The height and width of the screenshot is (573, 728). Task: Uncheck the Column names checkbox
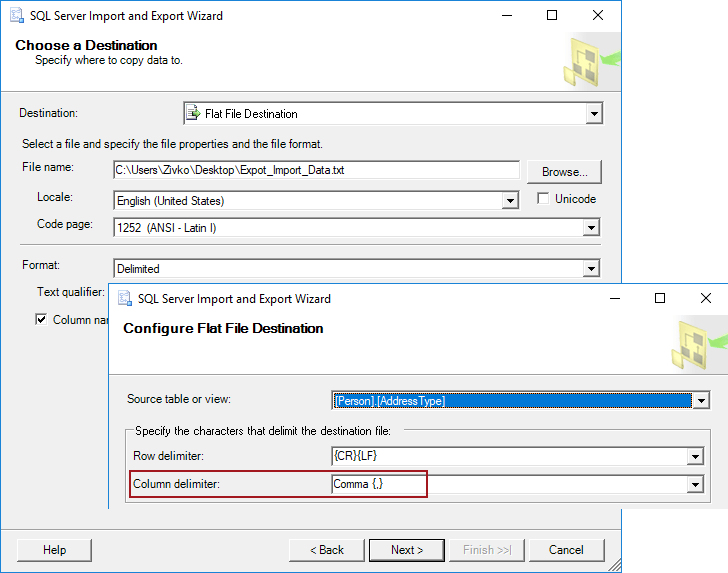41,319
